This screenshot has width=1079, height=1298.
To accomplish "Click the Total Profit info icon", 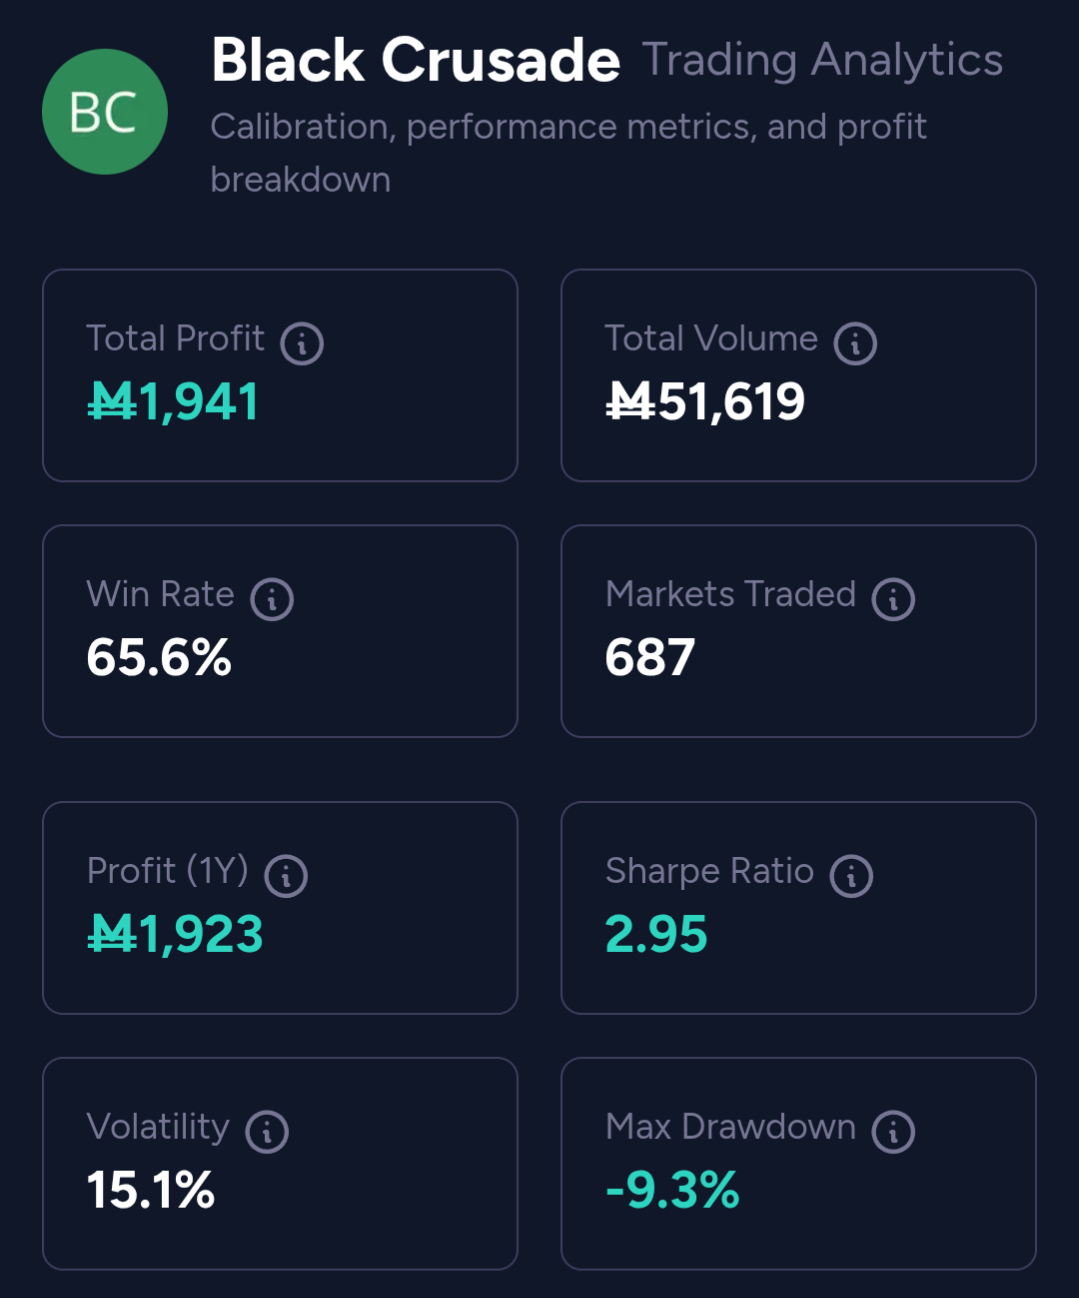I will click(x=302, y=344).
